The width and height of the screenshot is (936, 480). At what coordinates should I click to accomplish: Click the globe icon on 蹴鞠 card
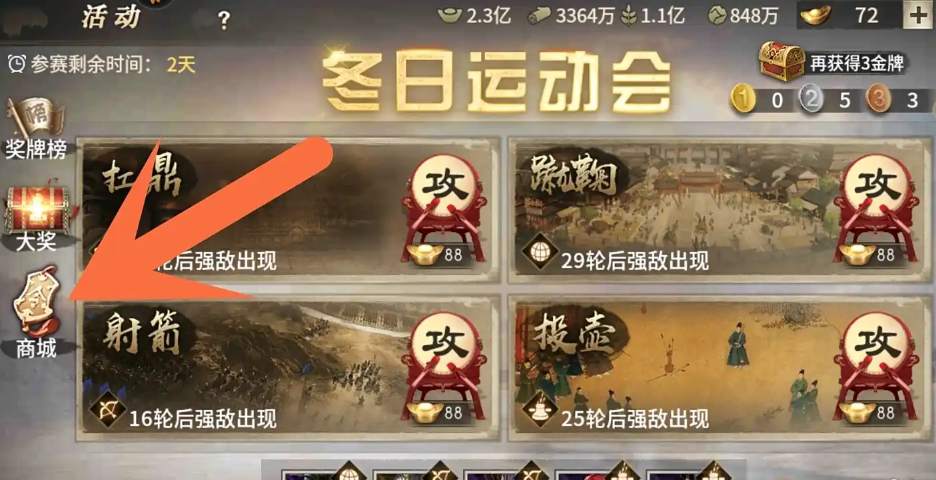click(x=540, y=251)
